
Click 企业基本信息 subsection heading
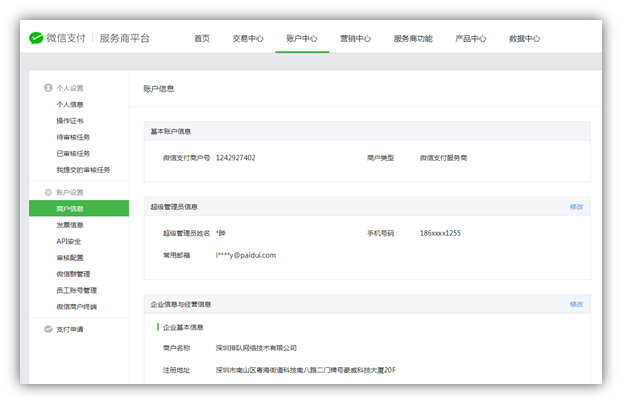tap(183, 327)
